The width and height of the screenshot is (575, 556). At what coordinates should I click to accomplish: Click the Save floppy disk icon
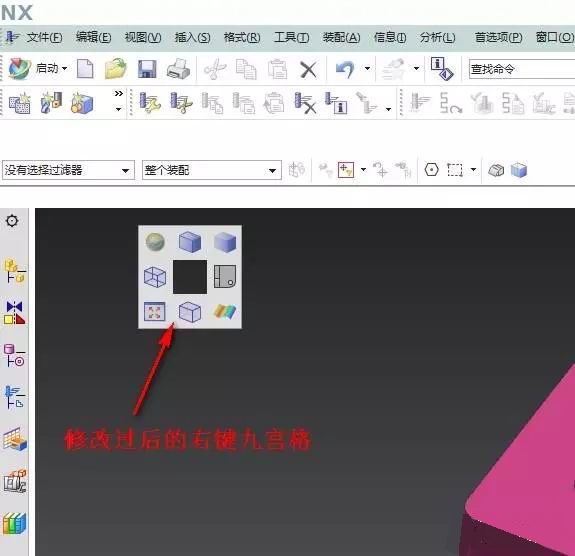[147, 69]
